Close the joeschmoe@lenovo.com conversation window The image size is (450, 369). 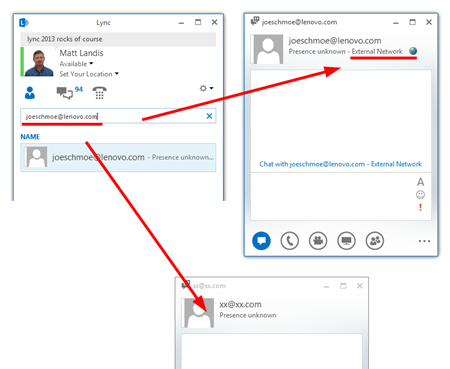click(x=429, y=22)
